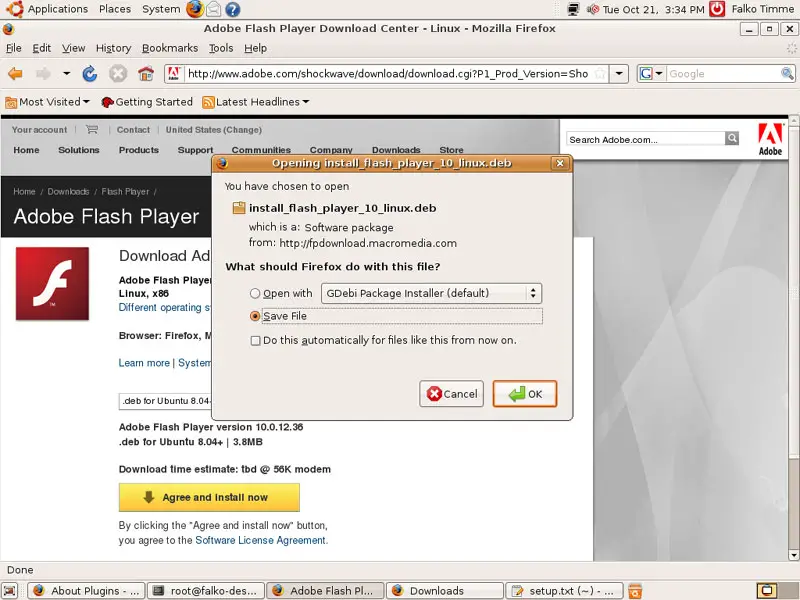The width and height of the screenshot is (800, 600).
Task: Click the stop loading button
Action: [x=118, y=74]
